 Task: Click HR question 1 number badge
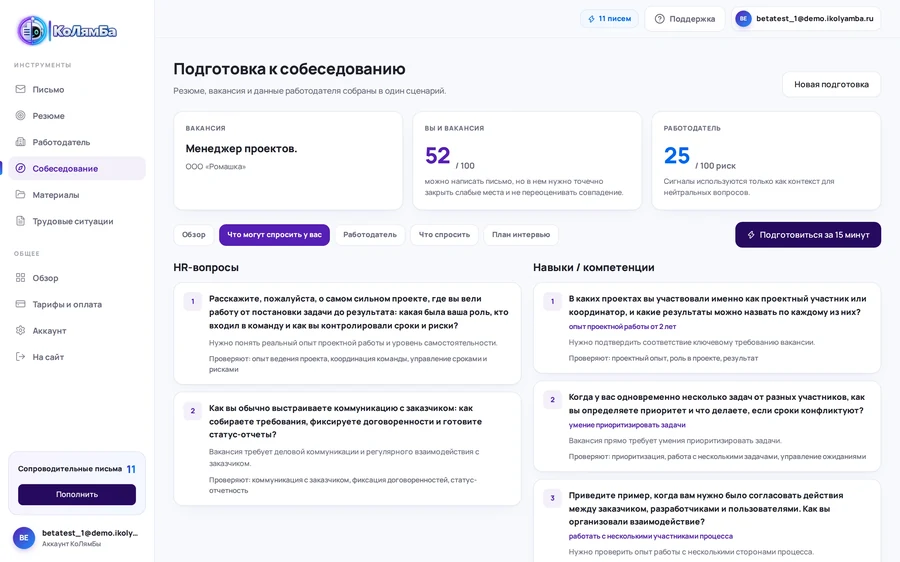pos(193,301)
